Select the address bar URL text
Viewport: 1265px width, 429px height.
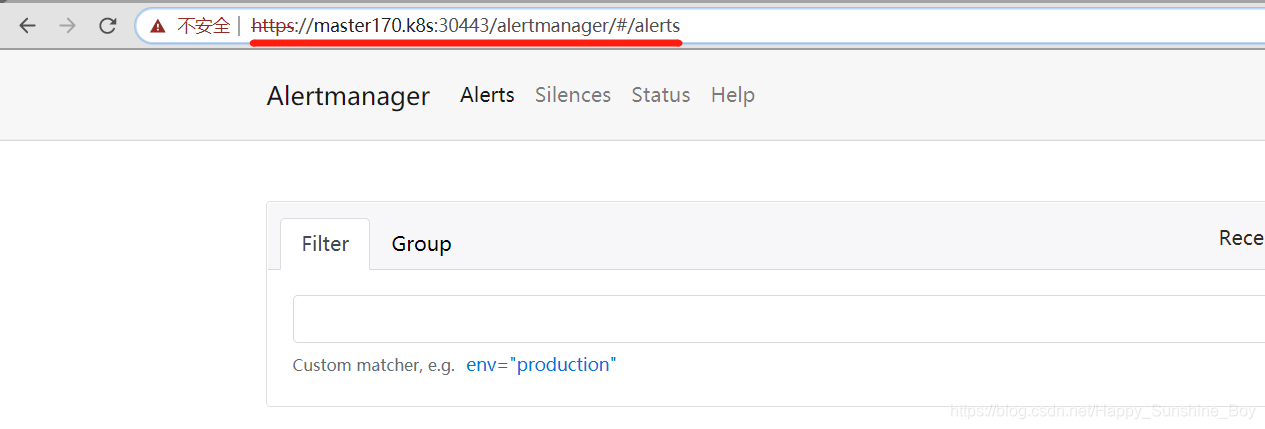coord(465,26)
